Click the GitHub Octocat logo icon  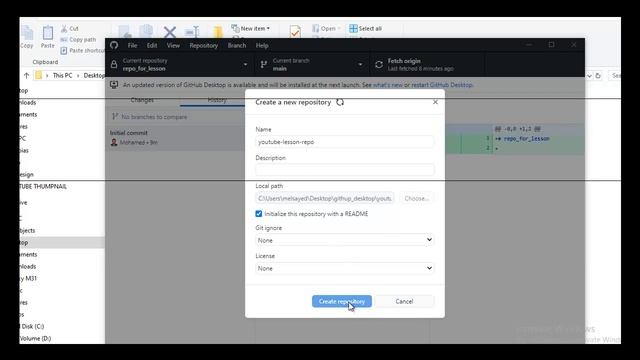[x=114, y=45]
